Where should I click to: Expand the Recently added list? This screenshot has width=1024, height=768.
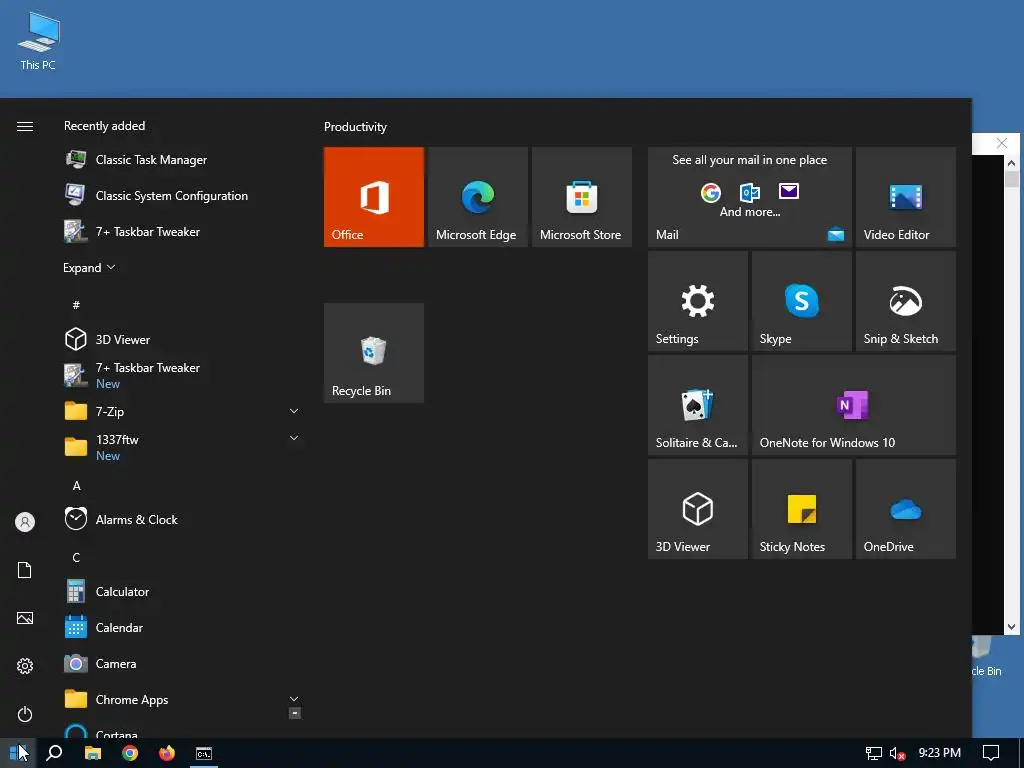click(89, 268)
